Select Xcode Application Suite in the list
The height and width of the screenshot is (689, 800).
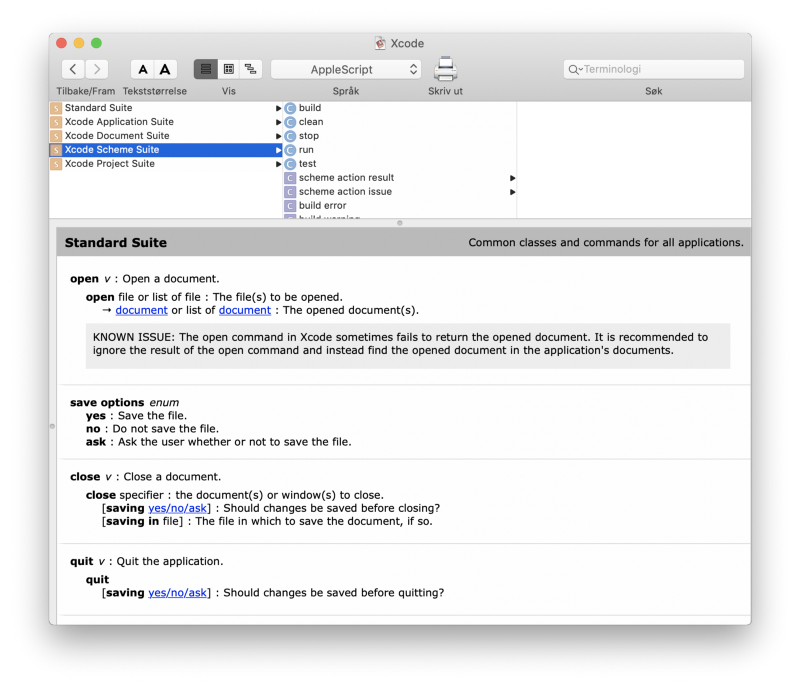[118, 122]
